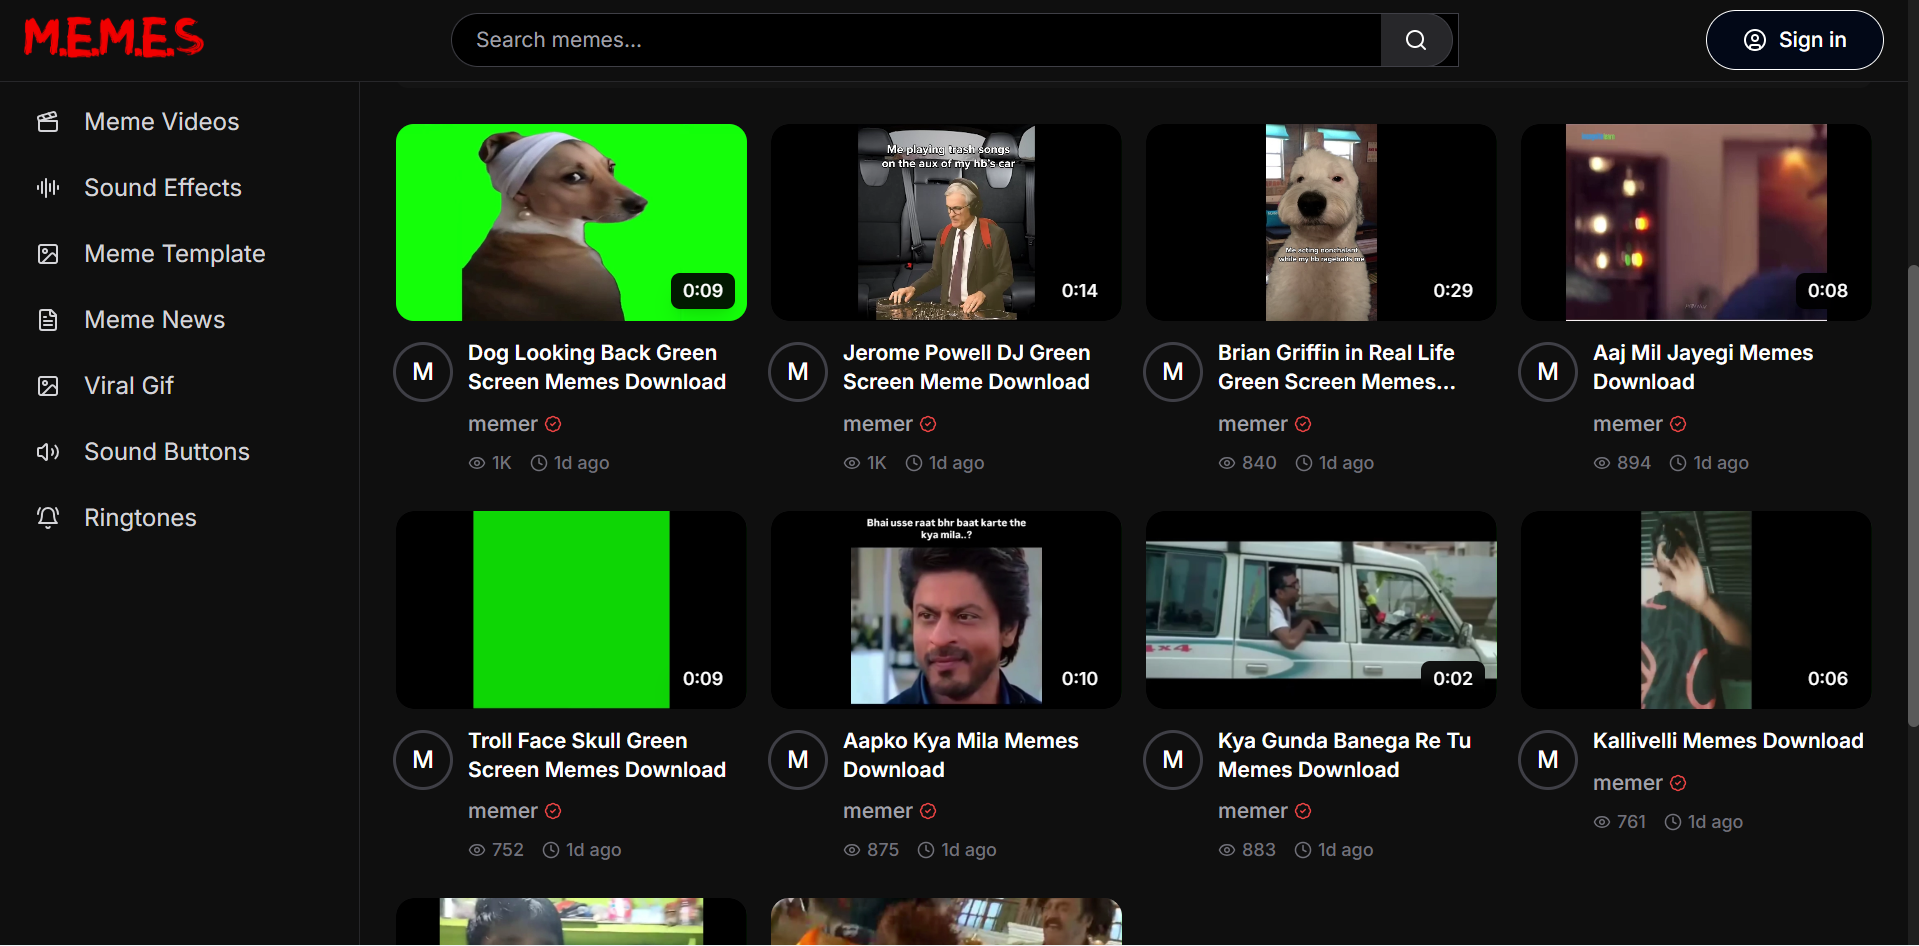Click the memer avatar on Brian Griffin video
1919x946 pixels.
pos(1172,371)
